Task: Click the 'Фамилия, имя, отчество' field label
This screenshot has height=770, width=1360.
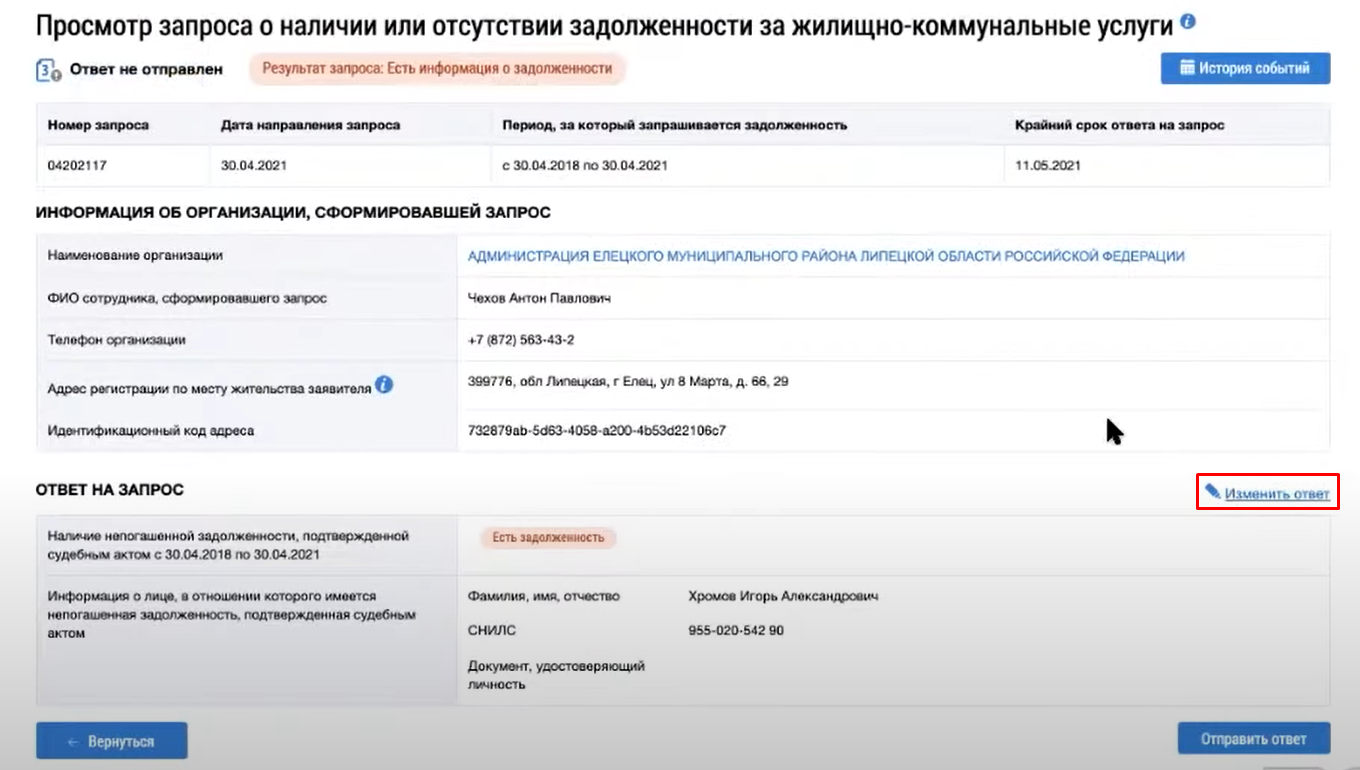Action: coord(544,596)
